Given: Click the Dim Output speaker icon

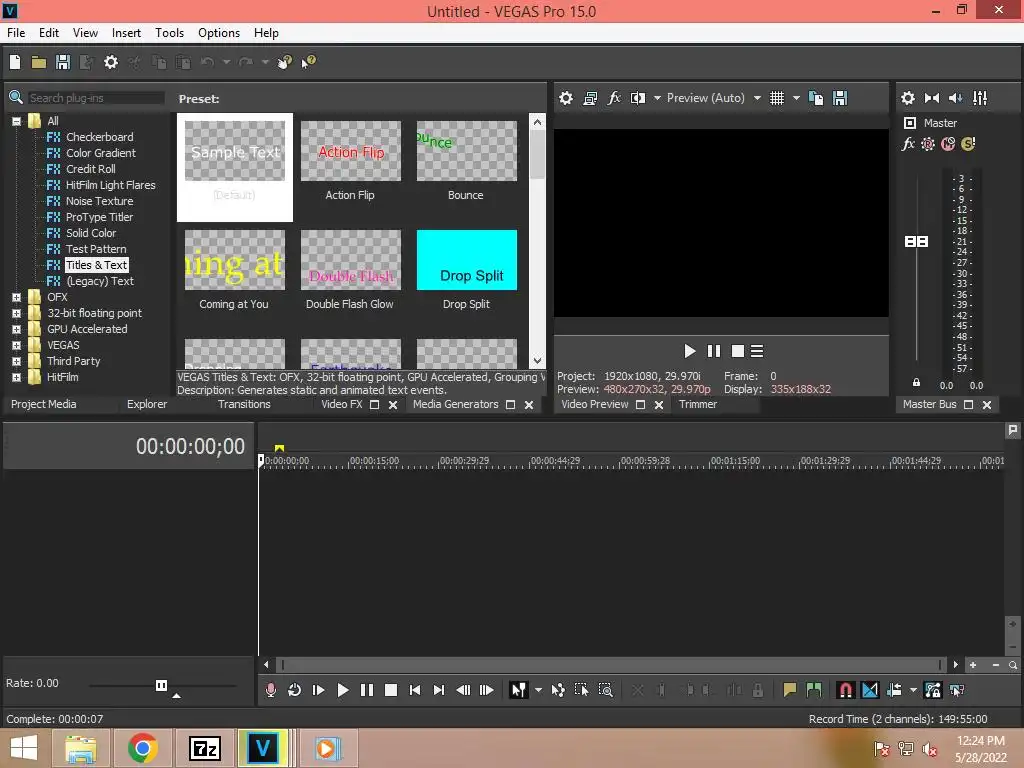Looking at the screenshot, I should pos(955,98).
